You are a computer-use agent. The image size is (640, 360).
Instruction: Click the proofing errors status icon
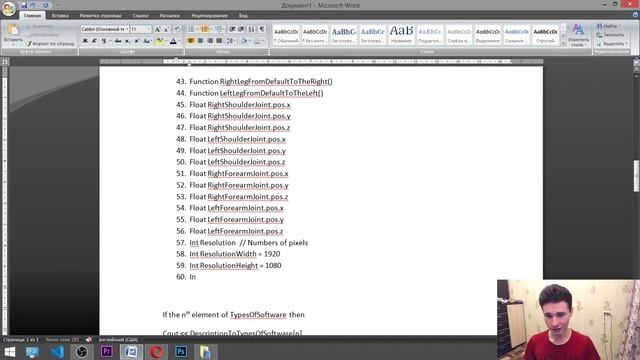coord(89,340)
